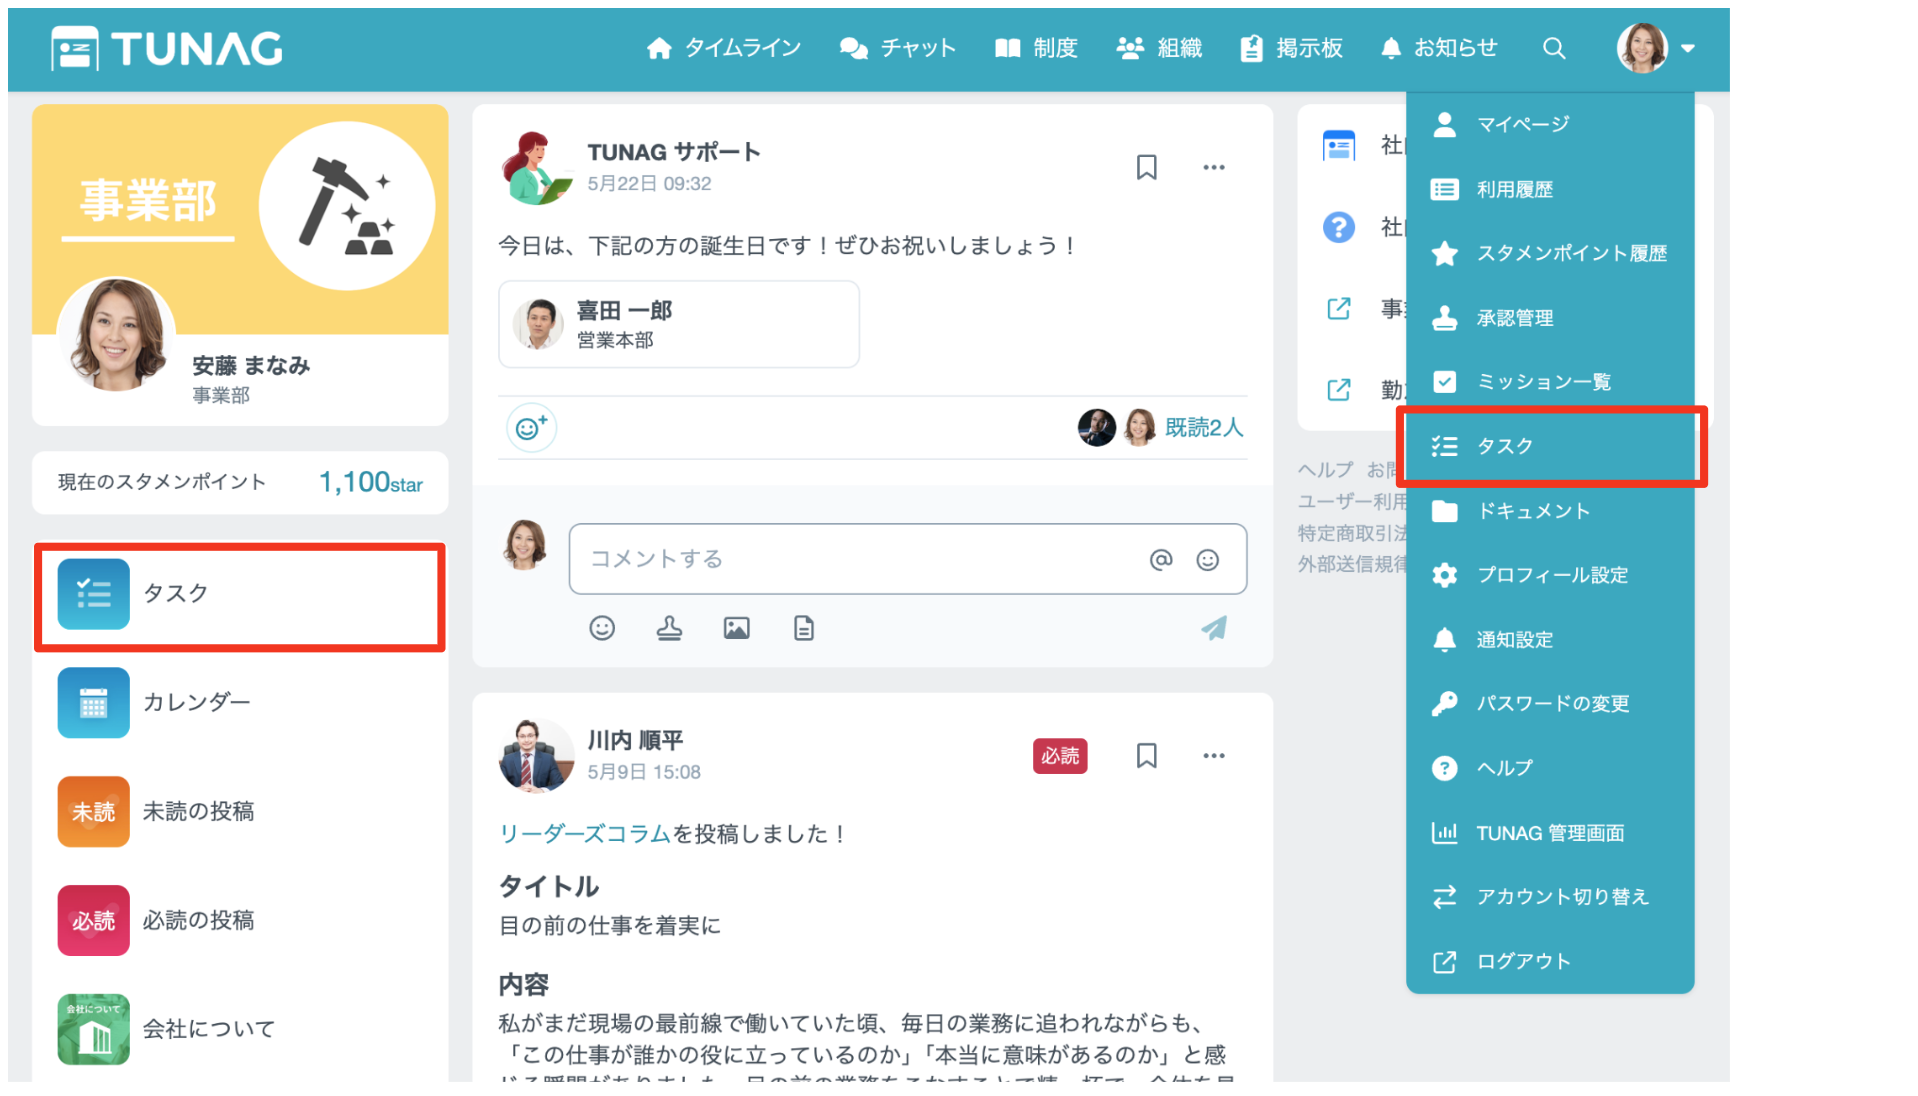Click the second external-link icon in right panel

click(x=1338, y=390)
